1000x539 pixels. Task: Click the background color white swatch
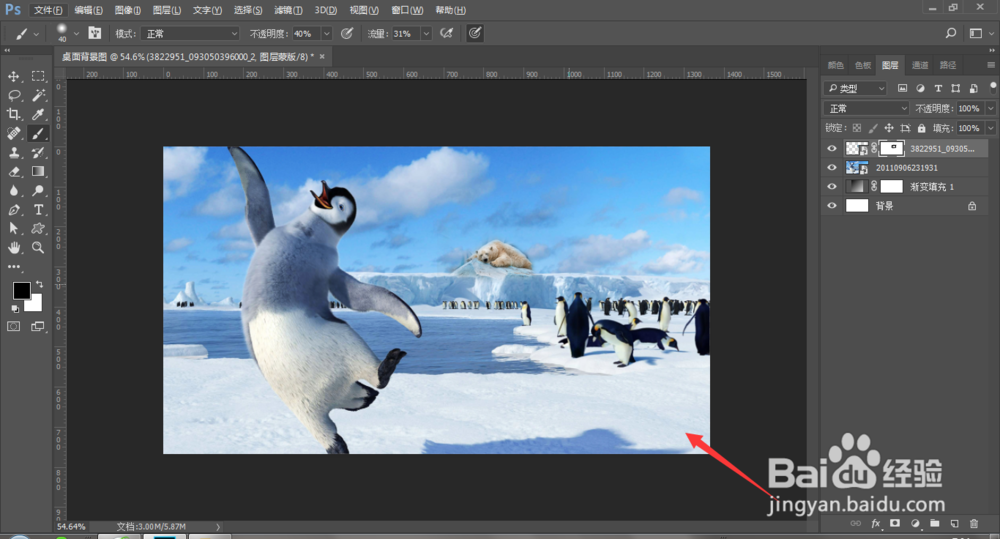36,306
